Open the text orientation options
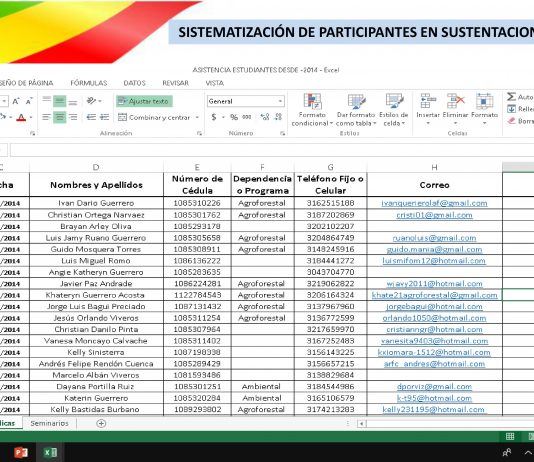The height and width of the screenshot is (462, 534). (94, 101)
